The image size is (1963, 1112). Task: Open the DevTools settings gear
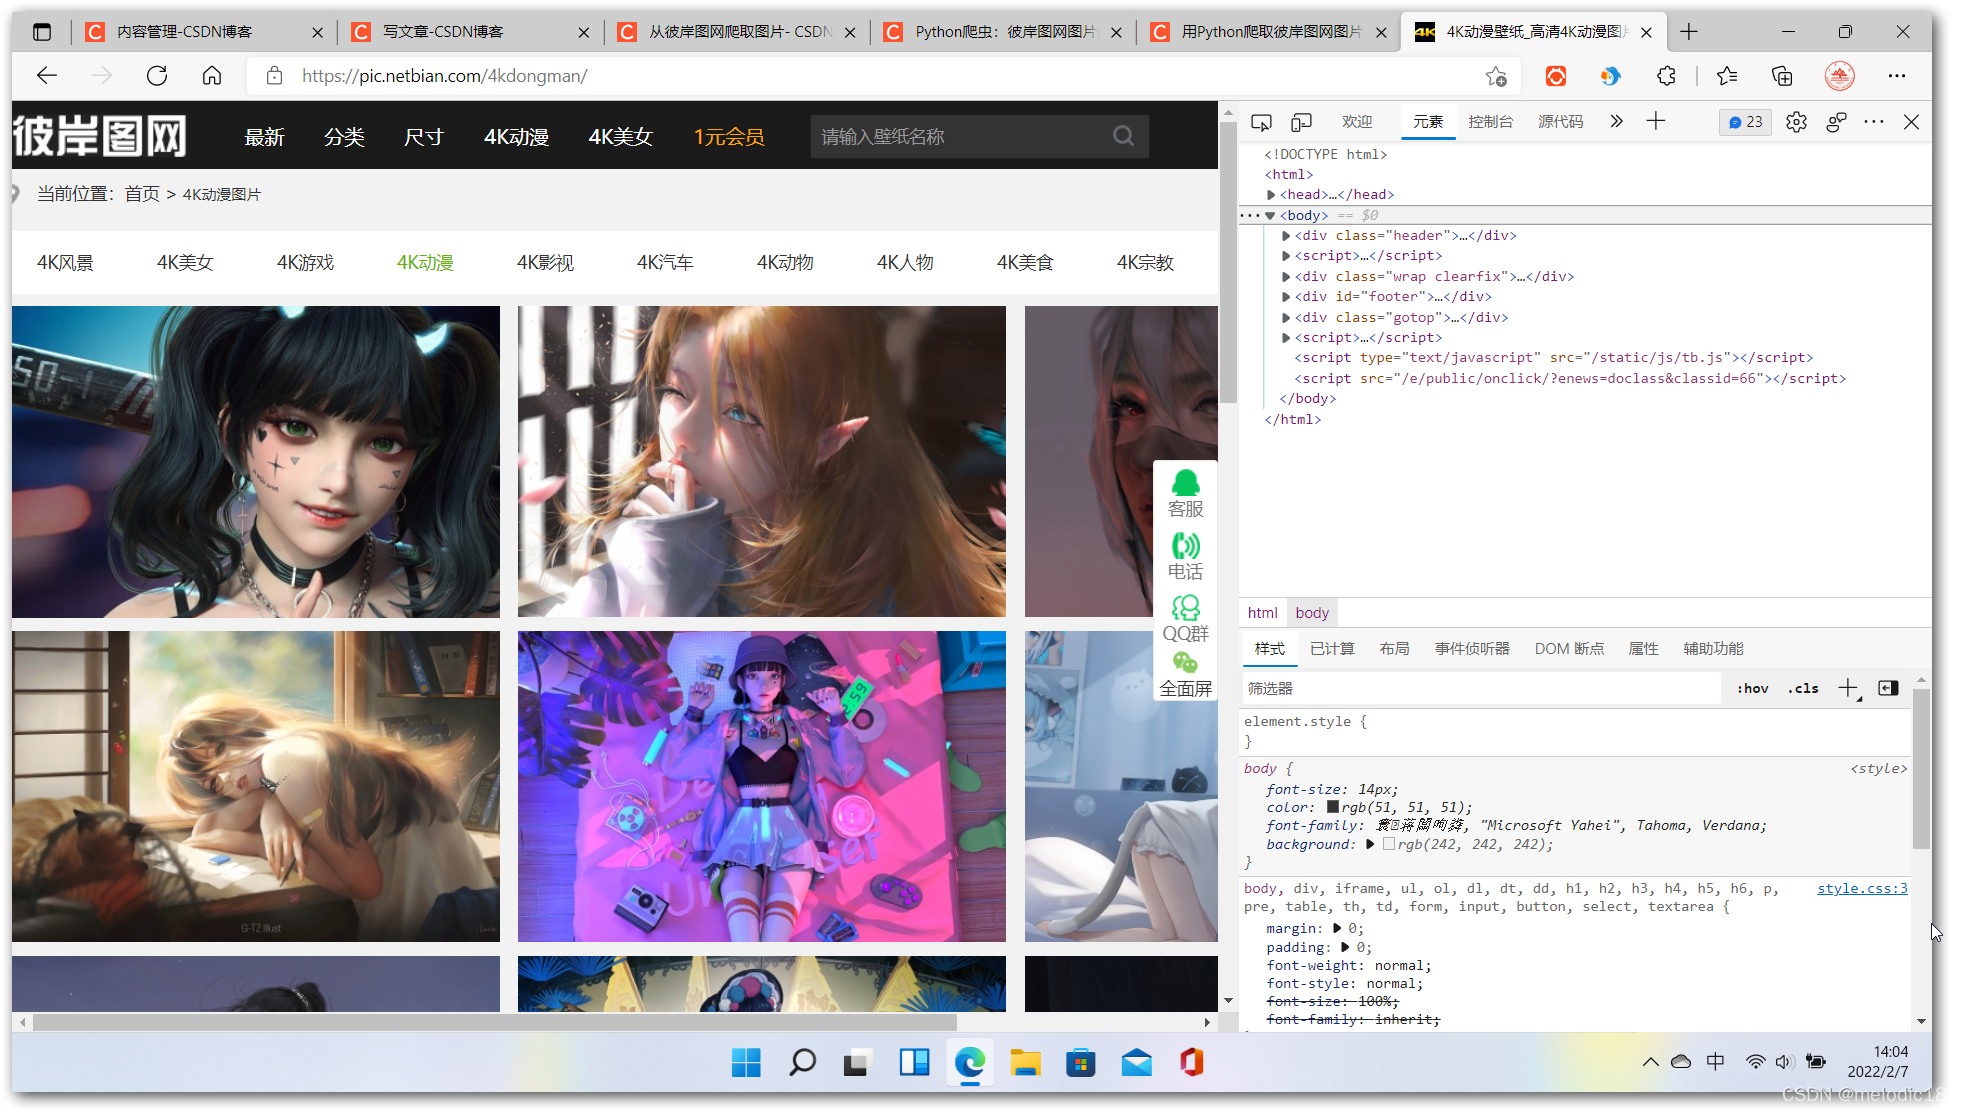tap(1796, 122)
